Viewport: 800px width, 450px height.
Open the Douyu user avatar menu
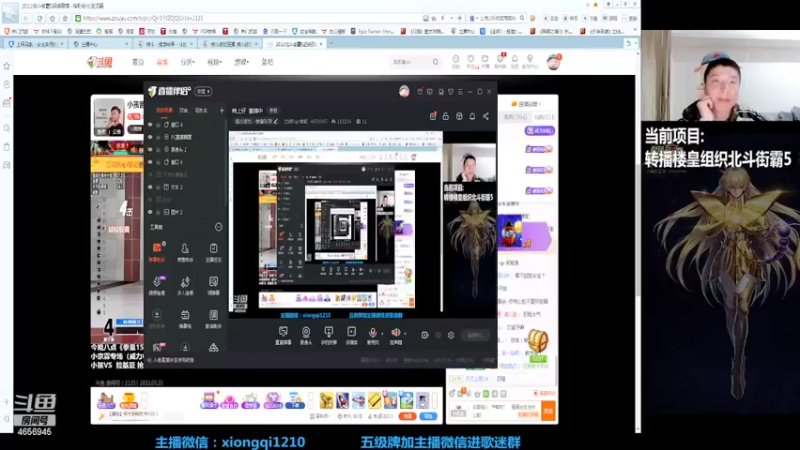tap(553, 62)
